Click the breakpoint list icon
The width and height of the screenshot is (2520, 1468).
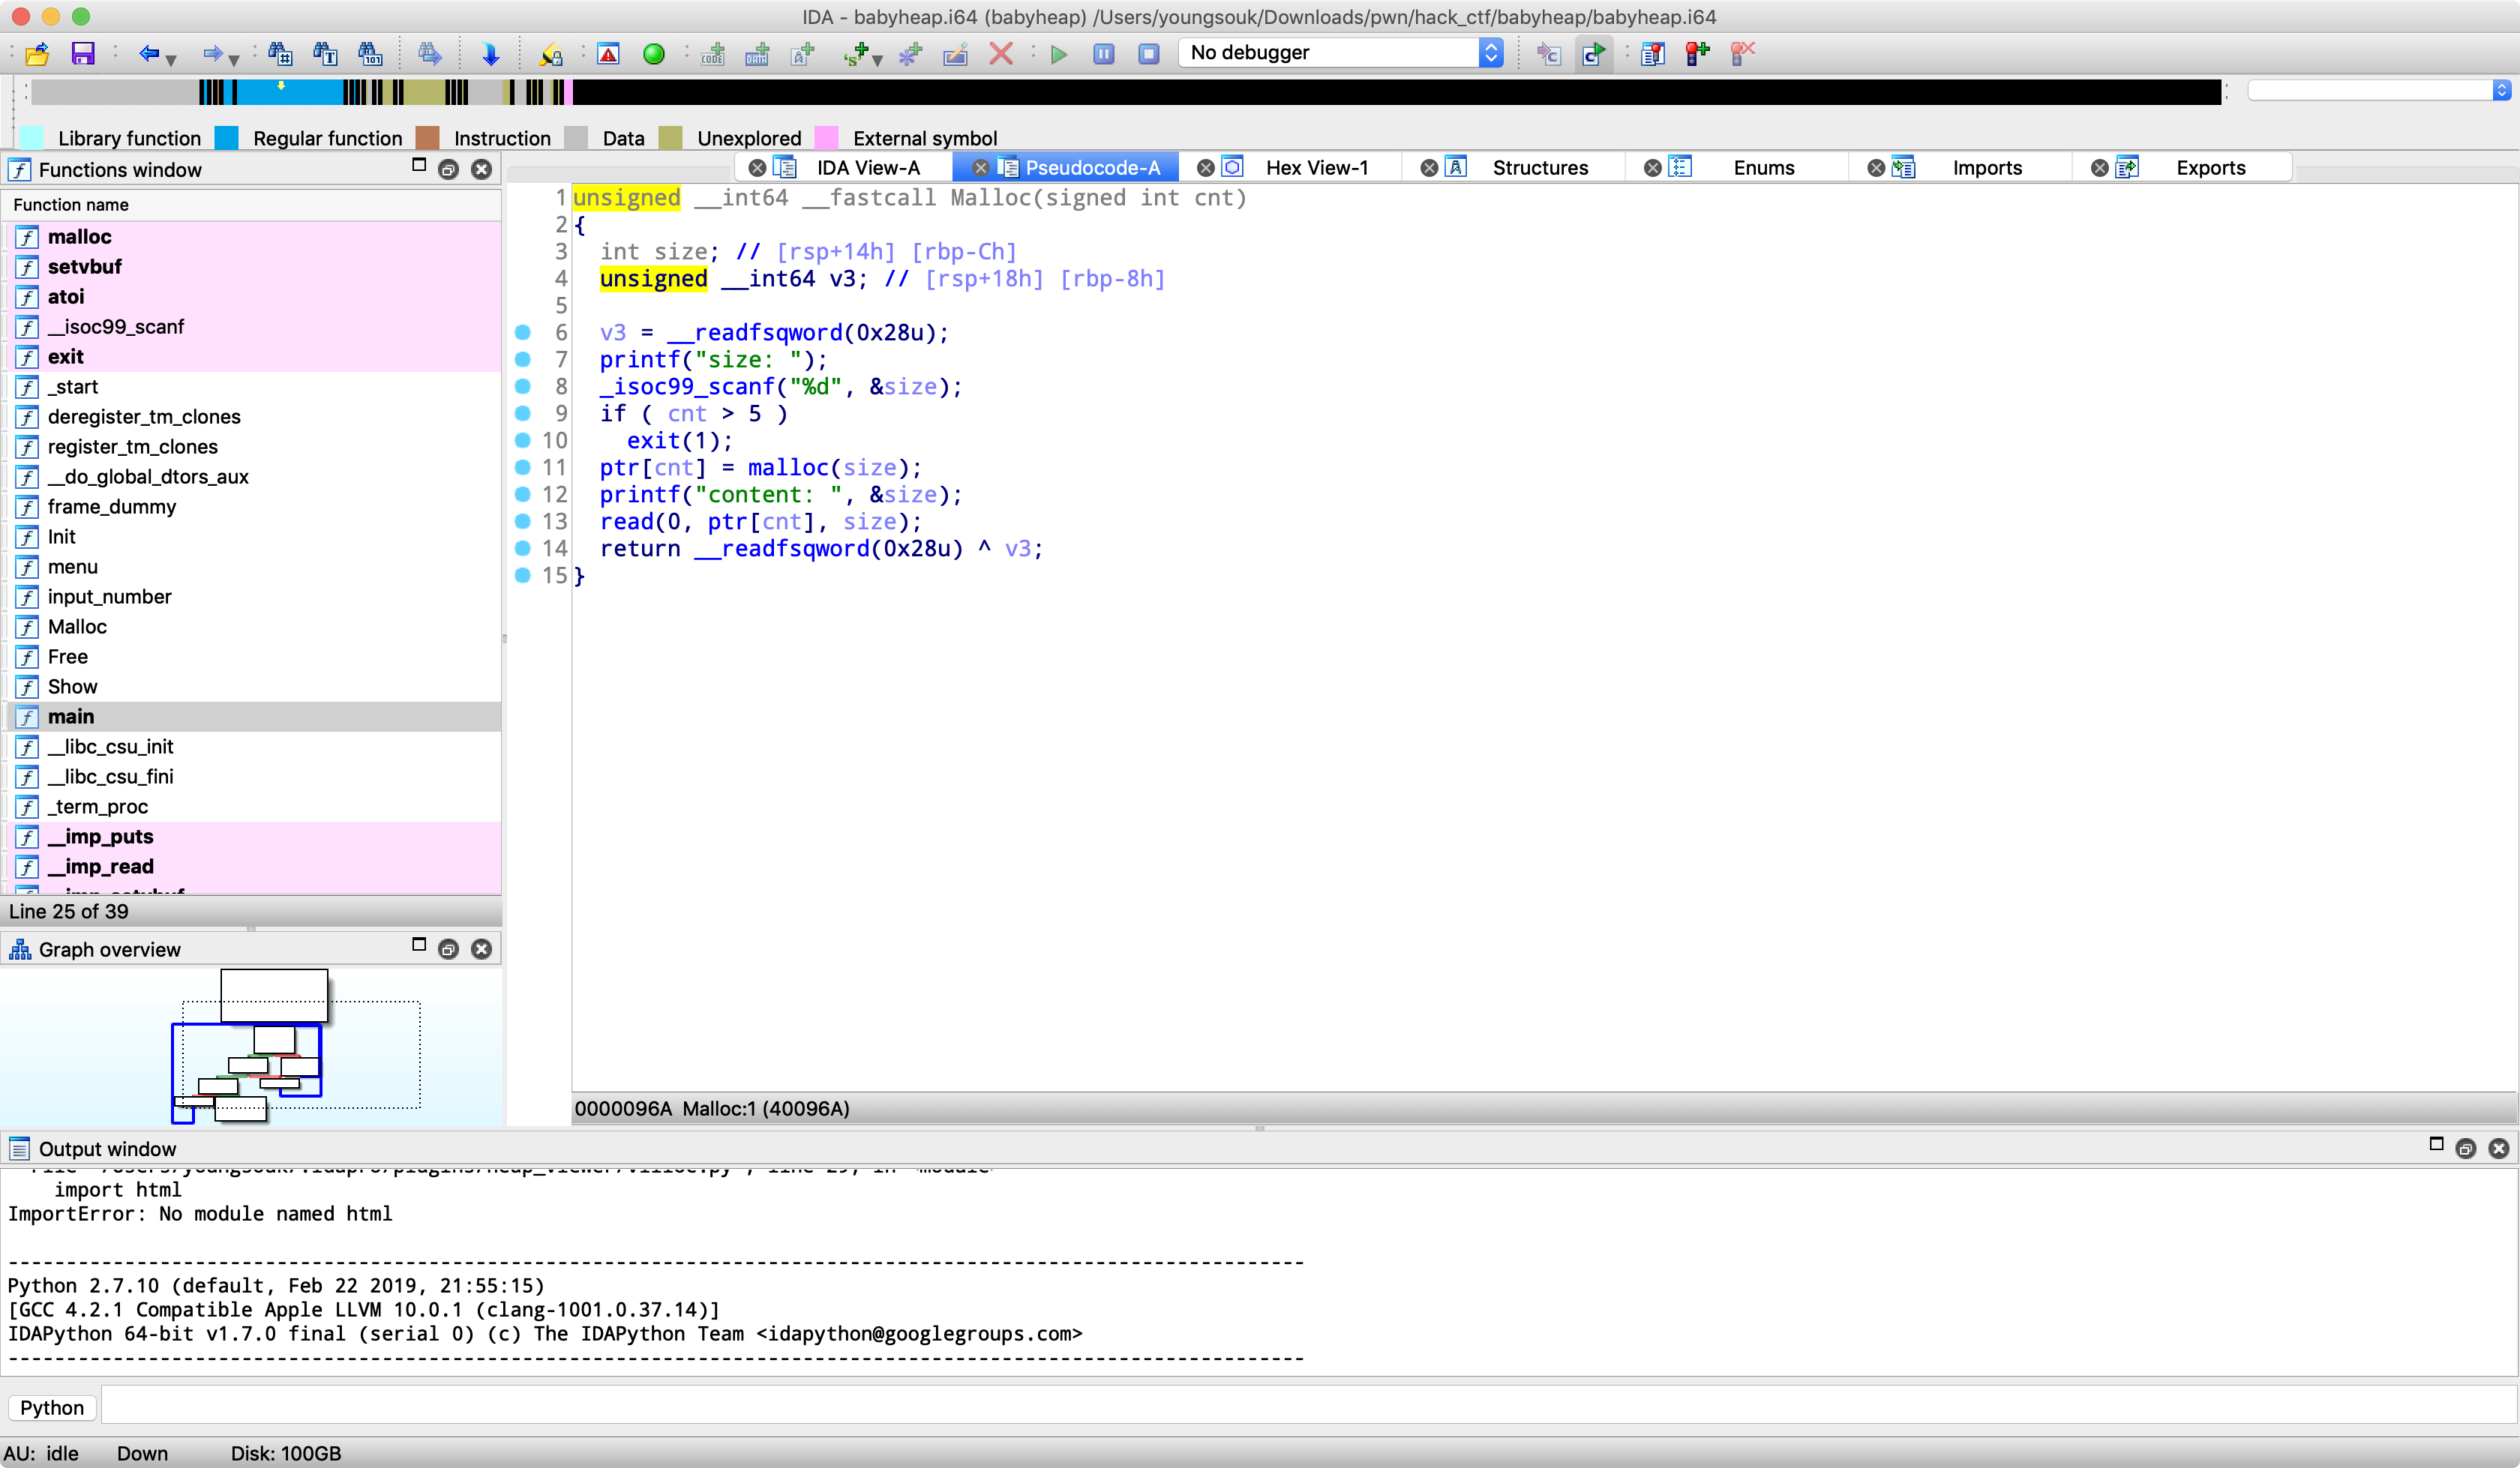[x=1652, y=53]
